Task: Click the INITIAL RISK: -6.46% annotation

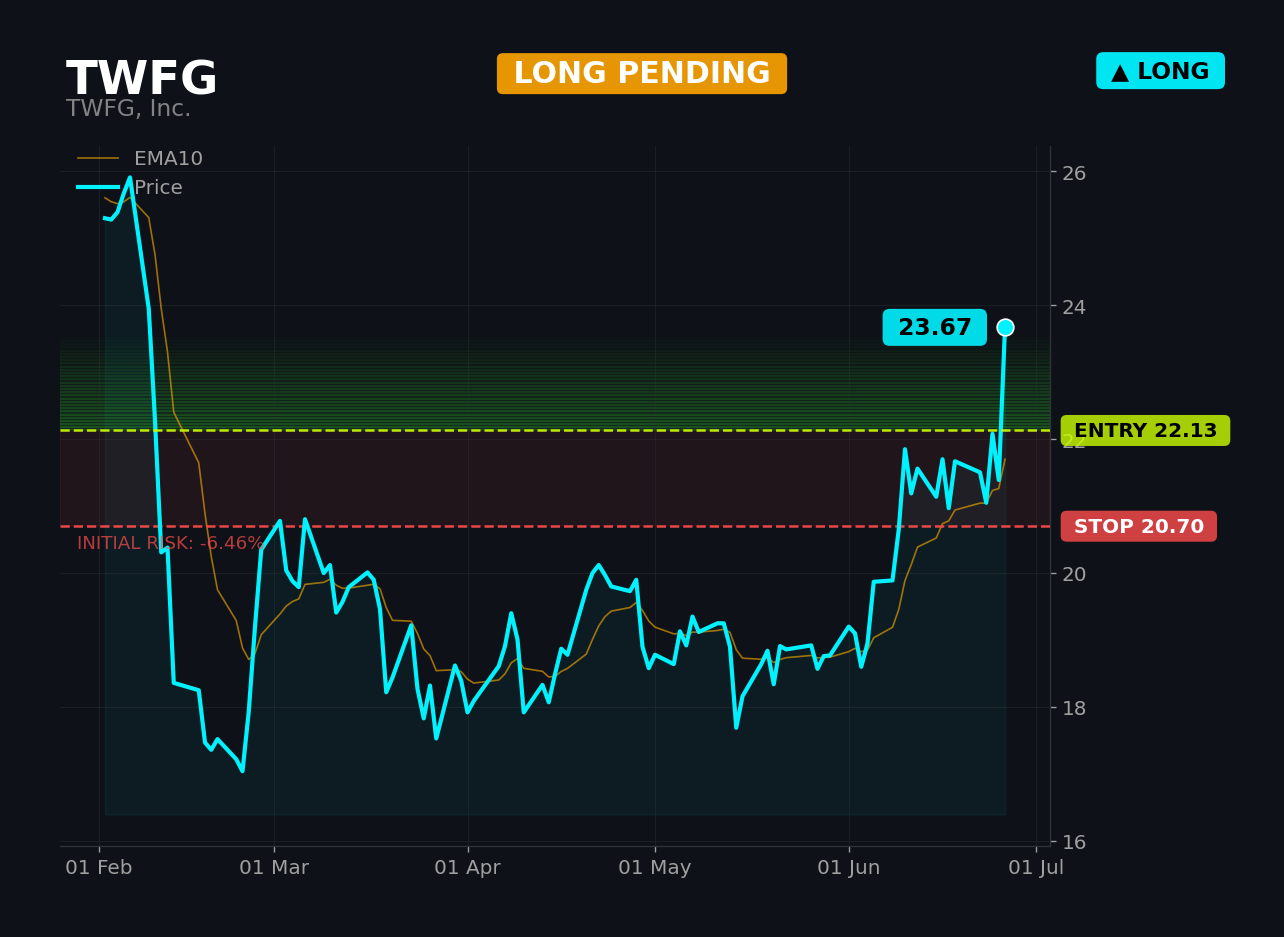Action: (x=170, y=544)
